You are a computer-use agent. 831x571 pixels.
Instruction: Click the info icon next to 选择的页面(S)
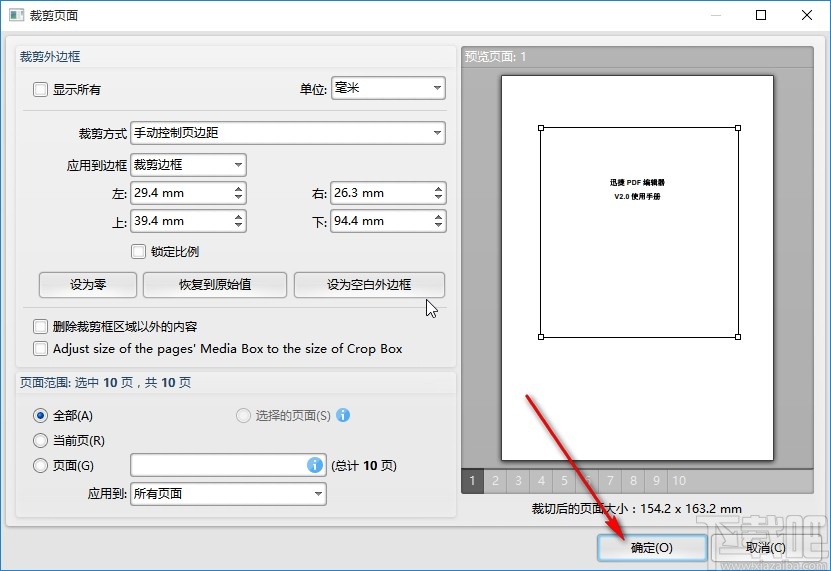tap(343, 415)
